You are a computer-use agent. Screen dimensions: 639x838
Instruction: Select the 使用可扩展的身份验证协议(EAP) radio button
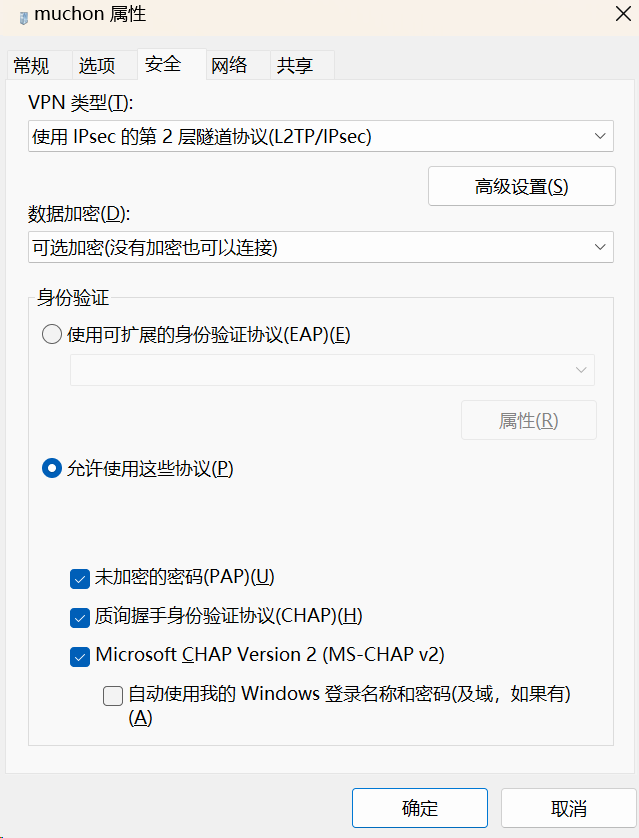tap(52, 335)
